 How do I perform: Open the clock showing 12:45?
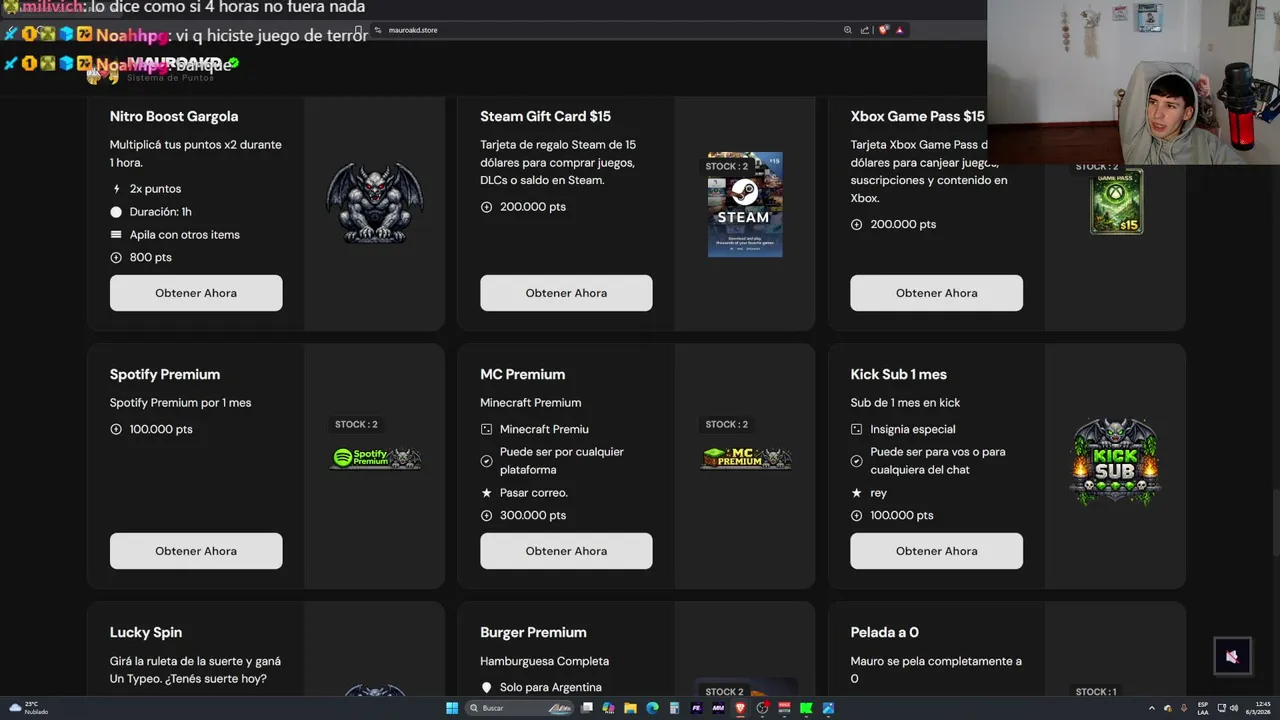1258,708
